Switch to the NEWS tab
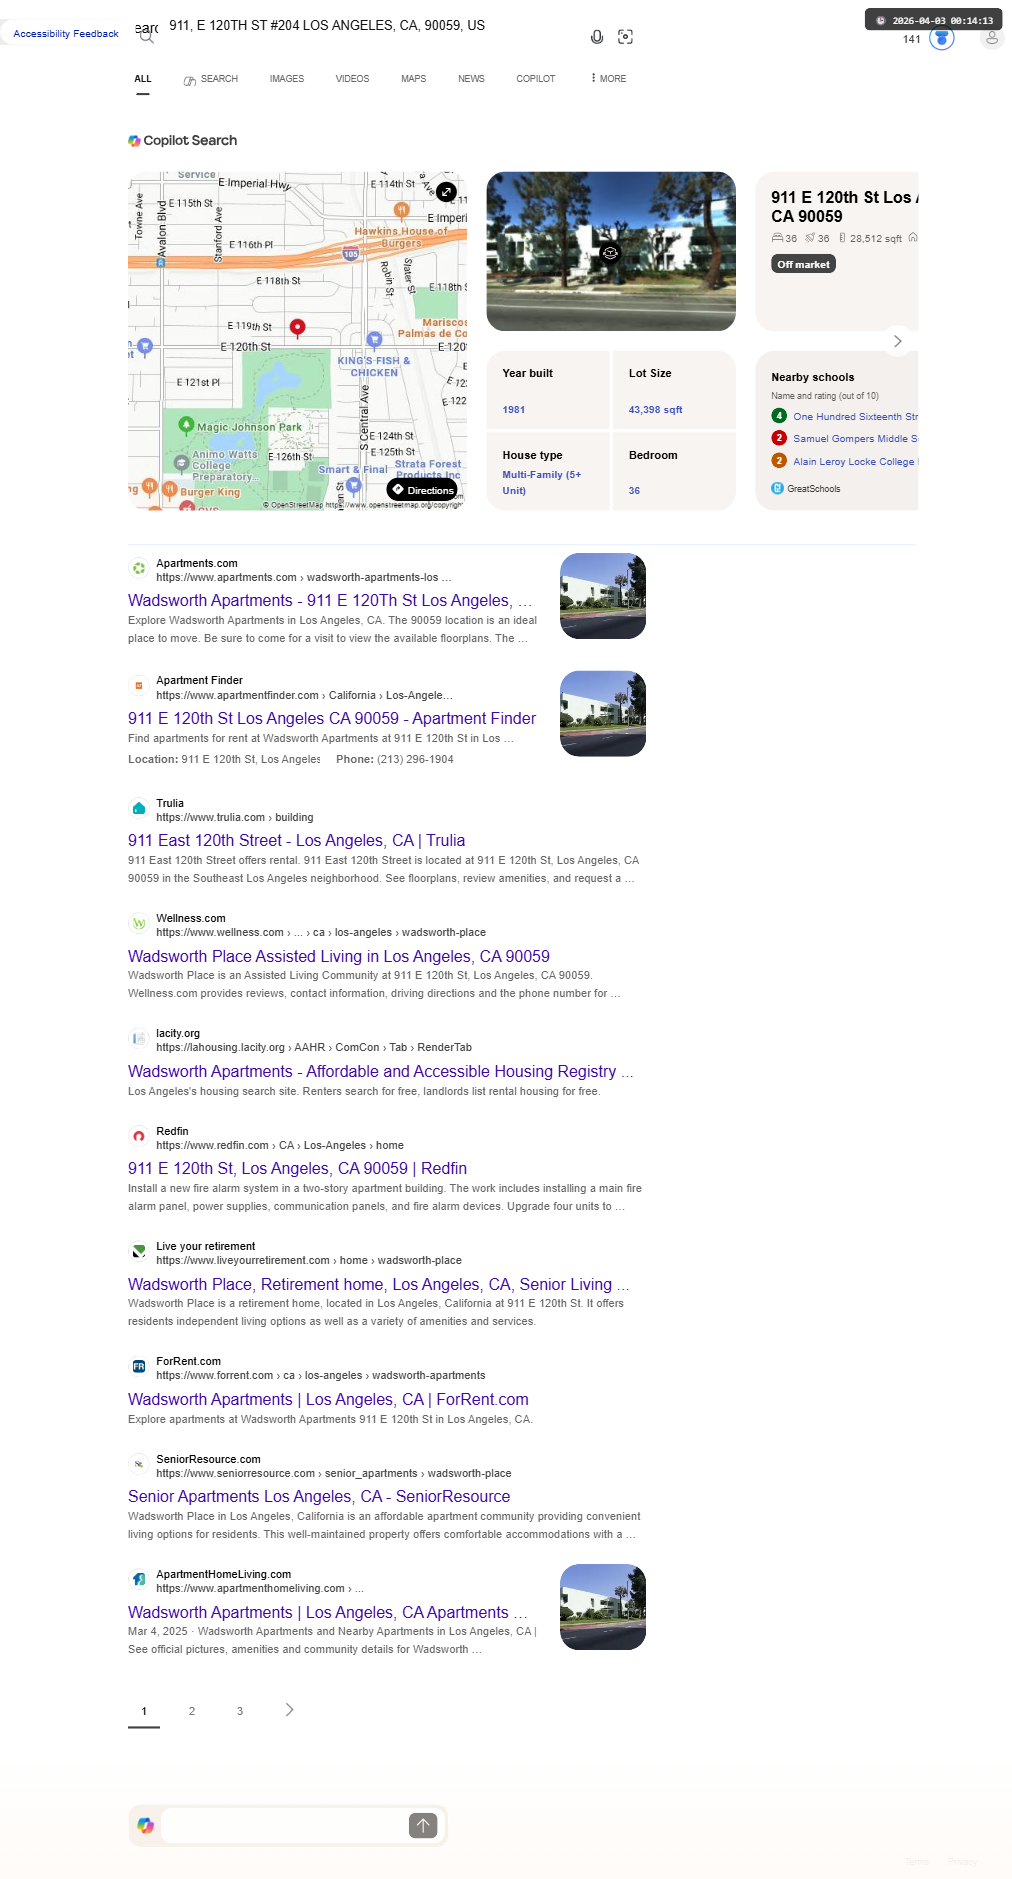Screen dimensions: 1012x1879 click(471, 79)
